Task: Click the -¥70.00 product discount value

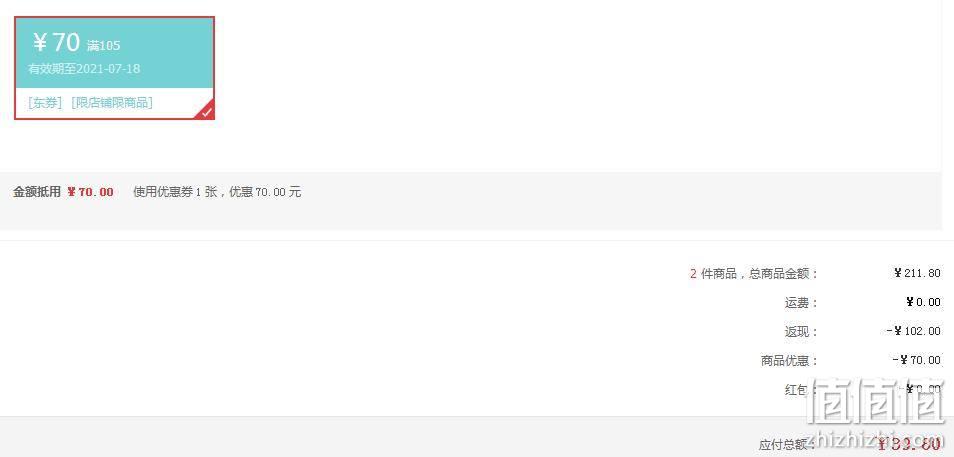Action: coord(917,360)
